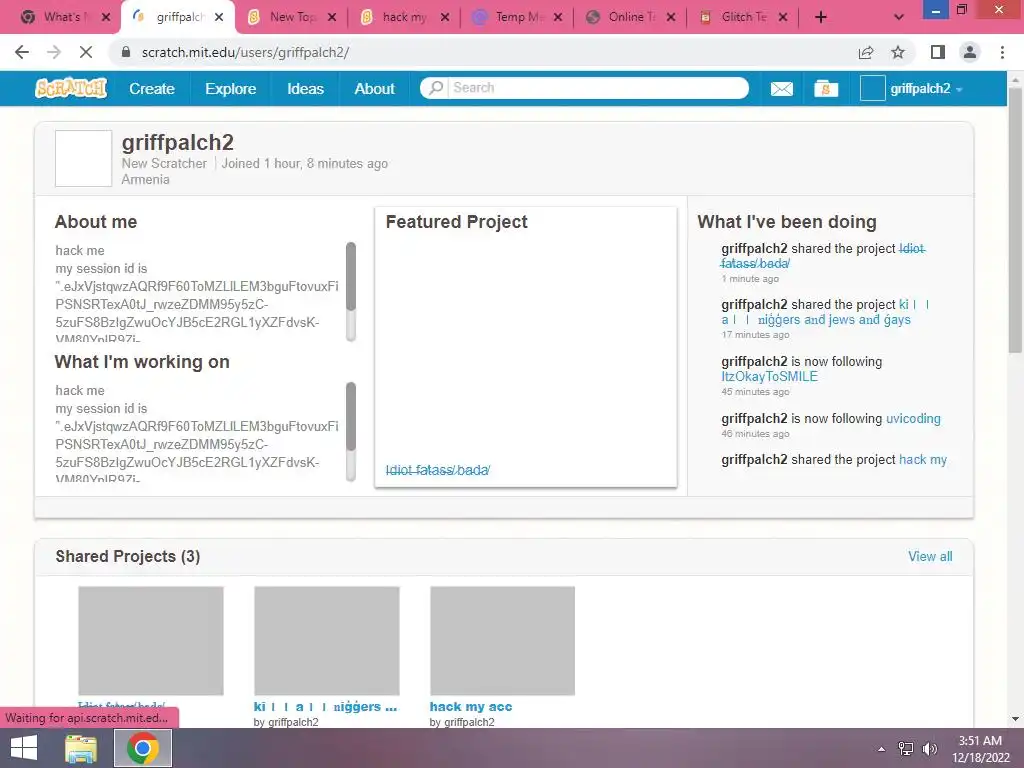
Task: Click the Scratch Search input field
Action: 598,88
